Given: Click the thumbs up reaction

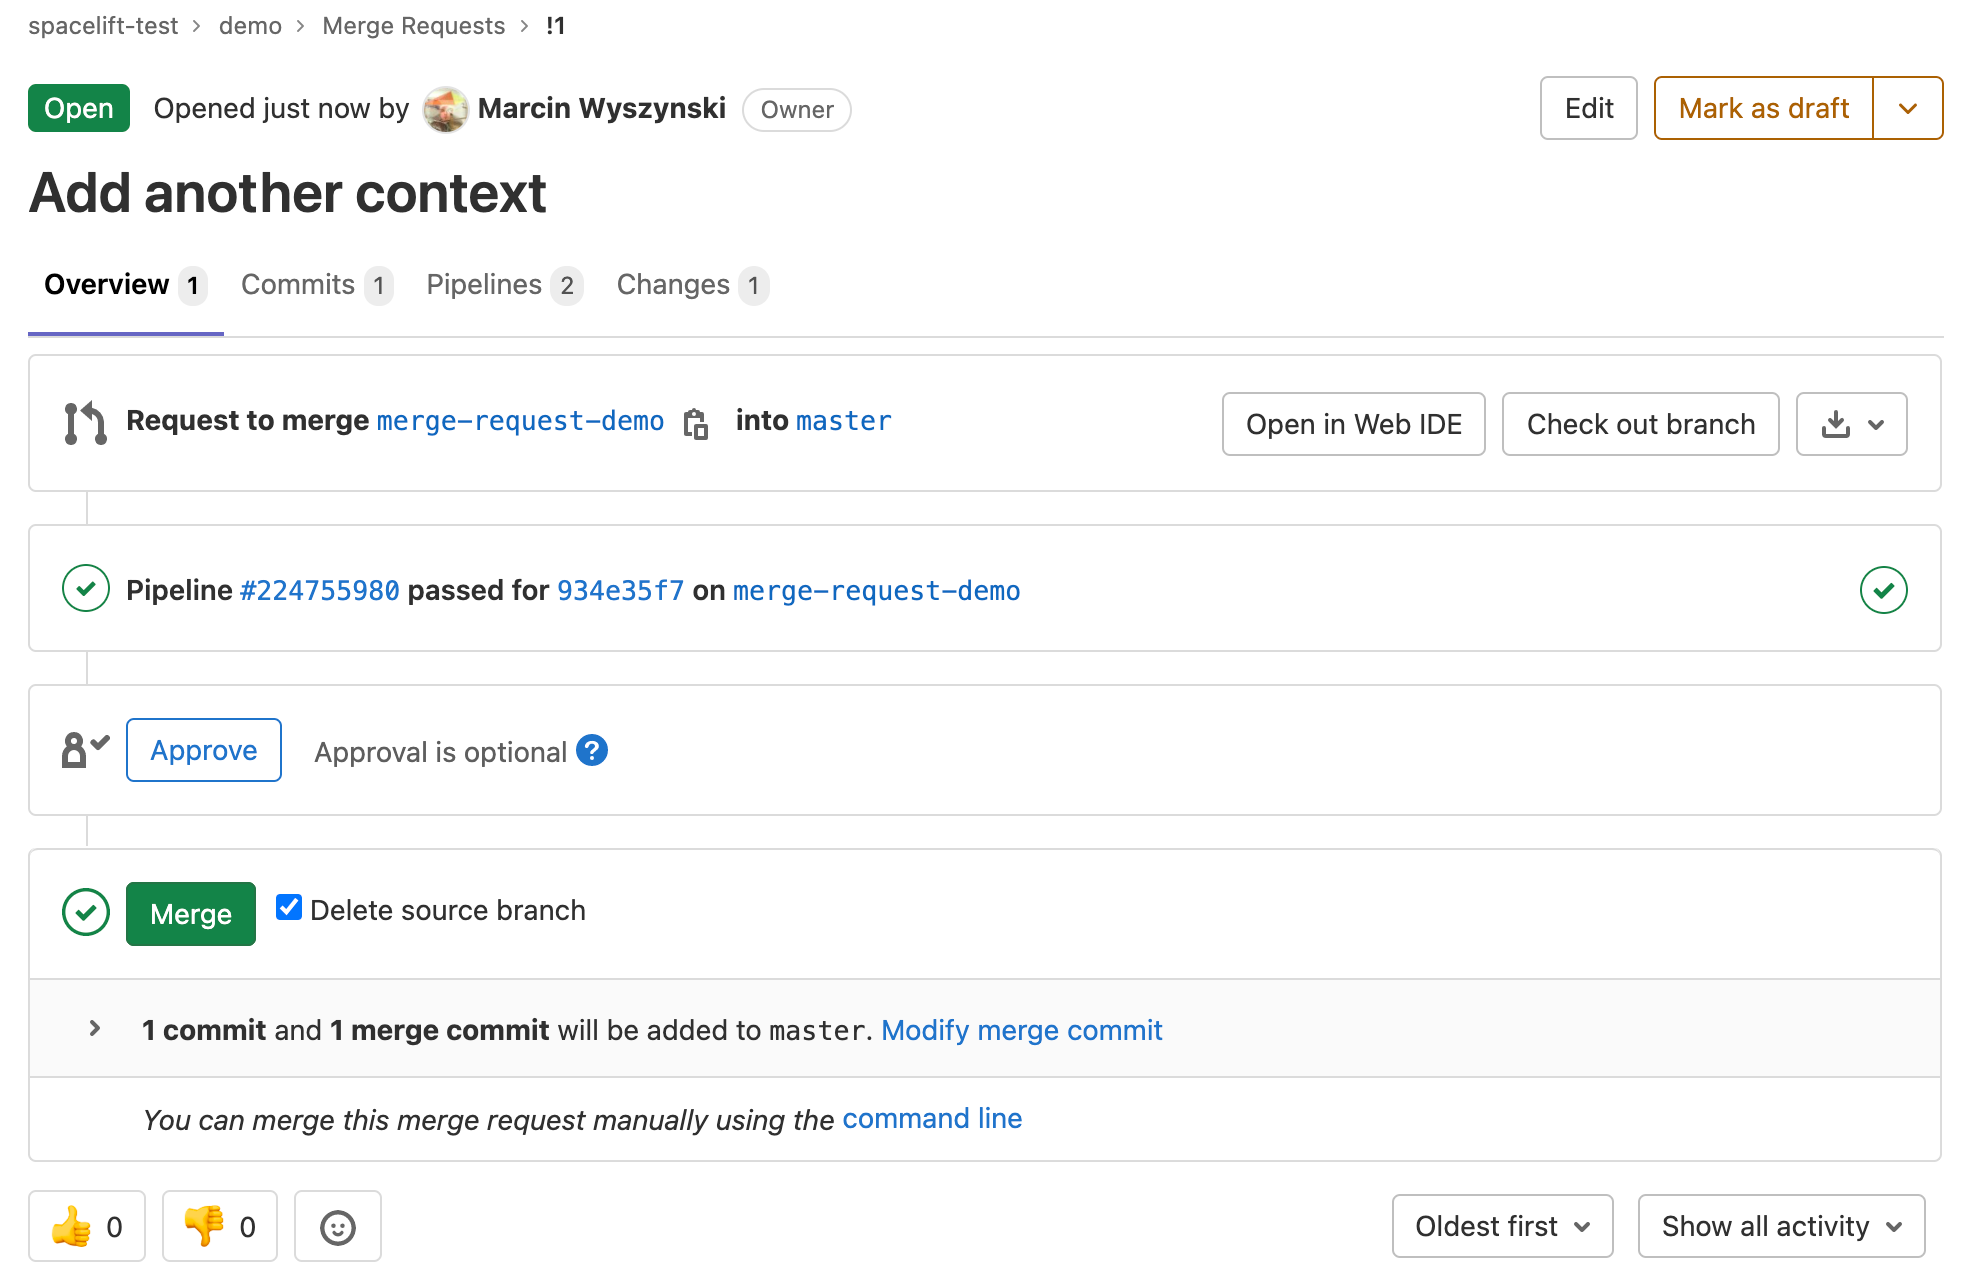Looking at the screenshot, I should click(x=87, y=1226).
